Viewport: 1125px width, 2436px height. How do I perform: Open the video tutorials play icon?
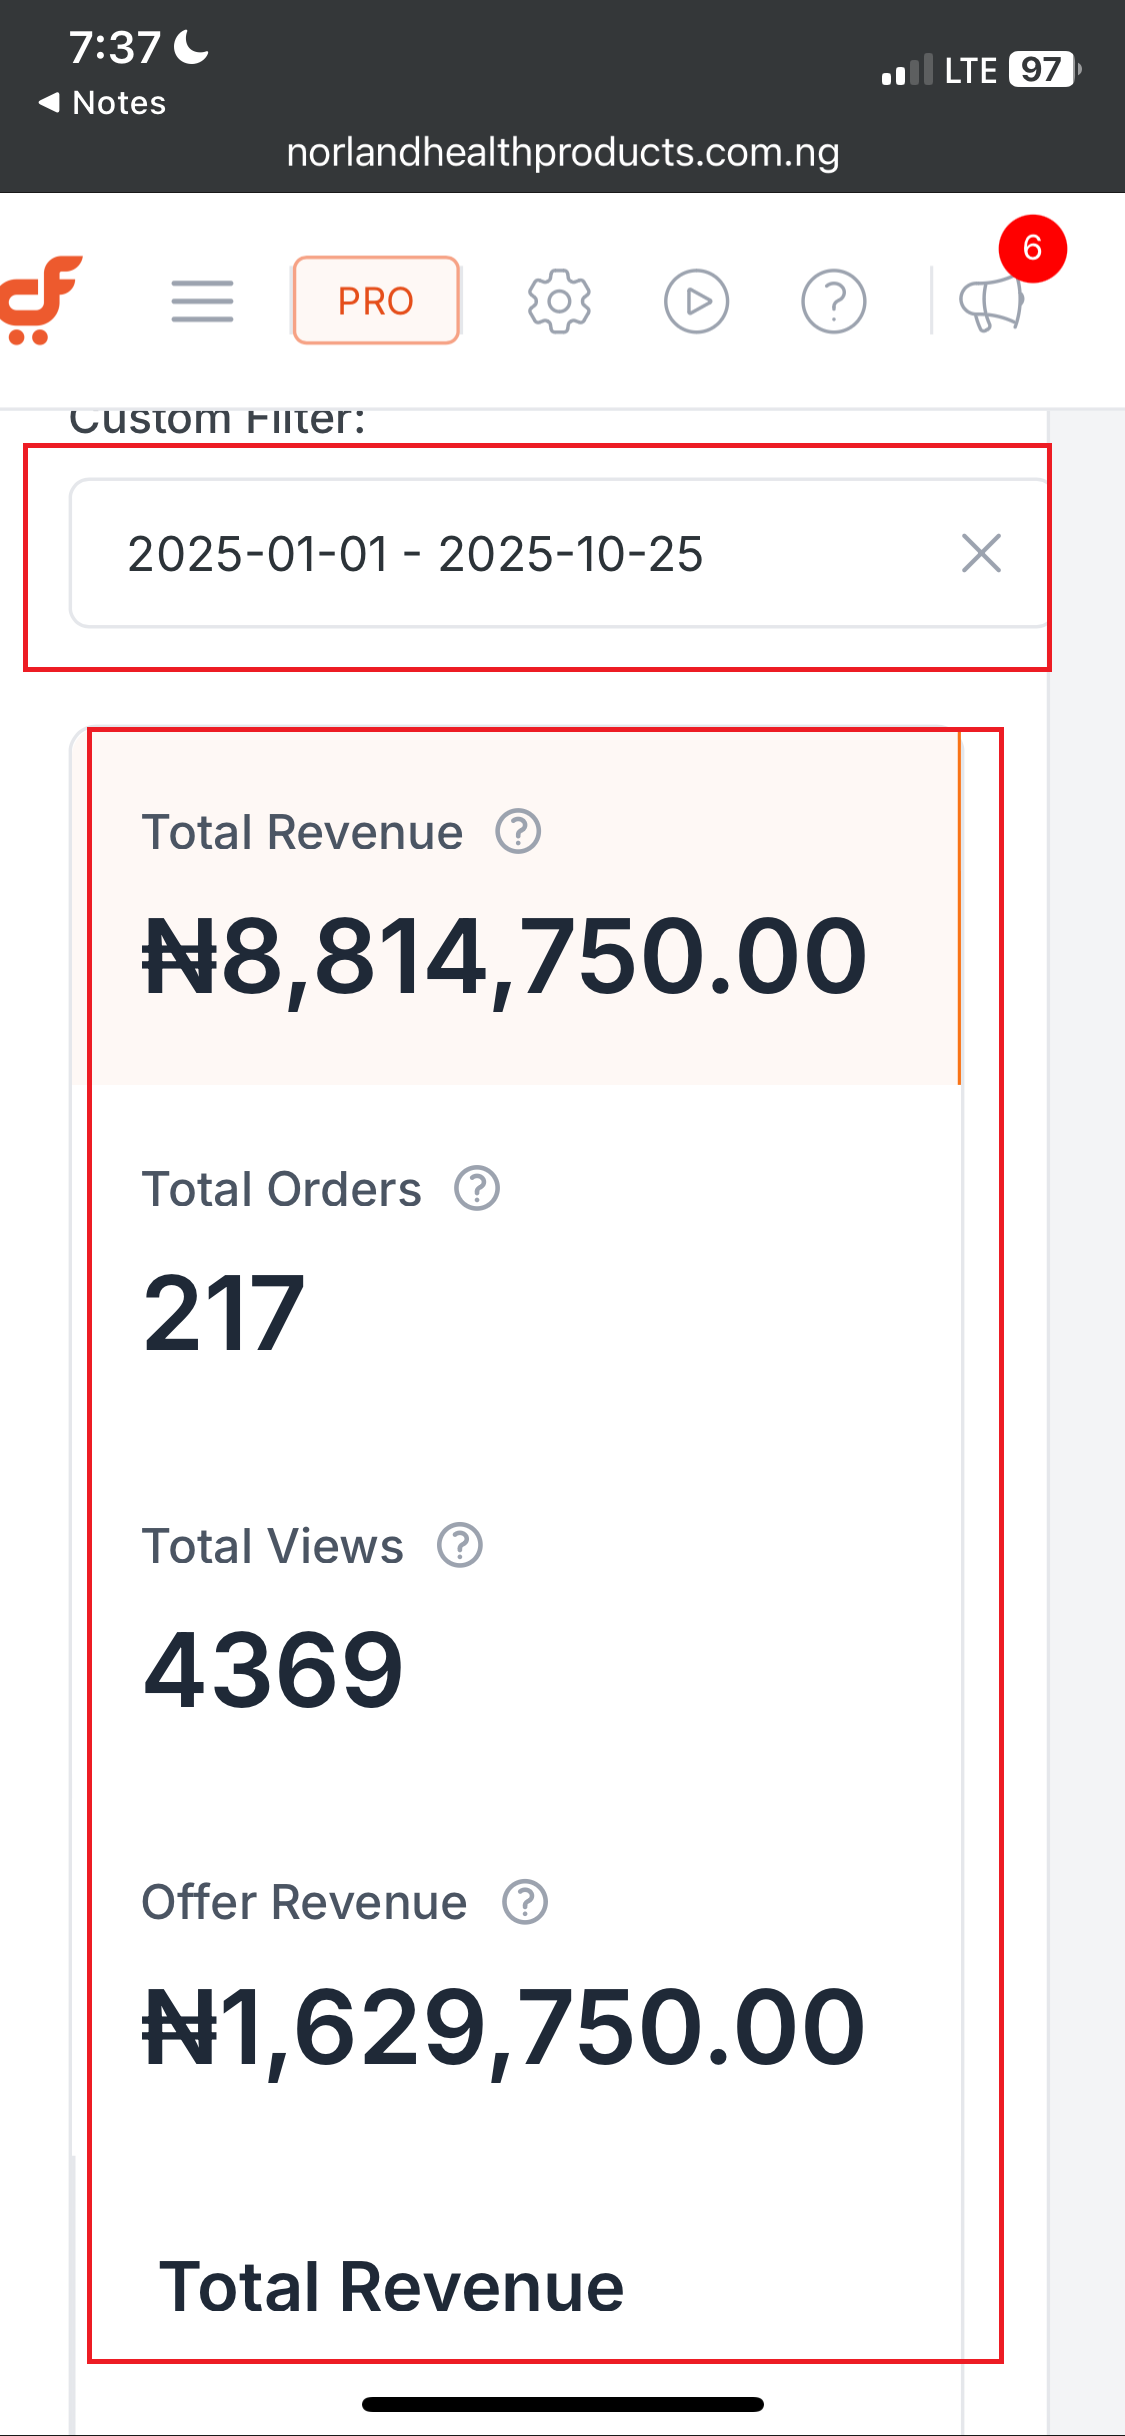click(x=696, y=301)
